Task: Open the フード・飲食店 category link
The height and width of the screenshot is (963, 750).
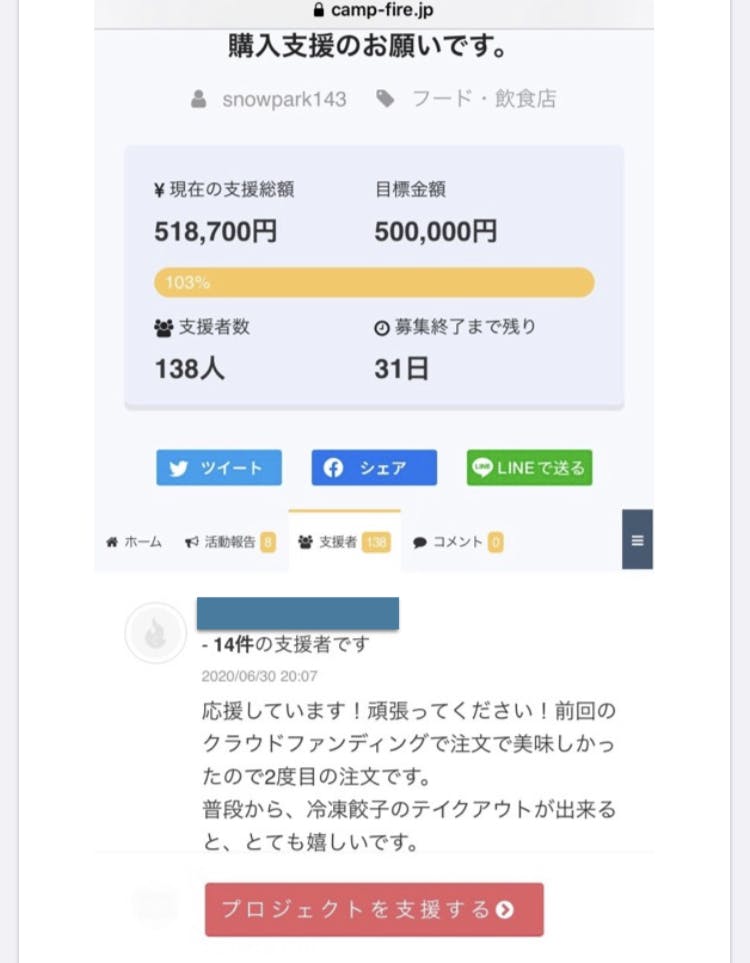Action: coord(484,99)
